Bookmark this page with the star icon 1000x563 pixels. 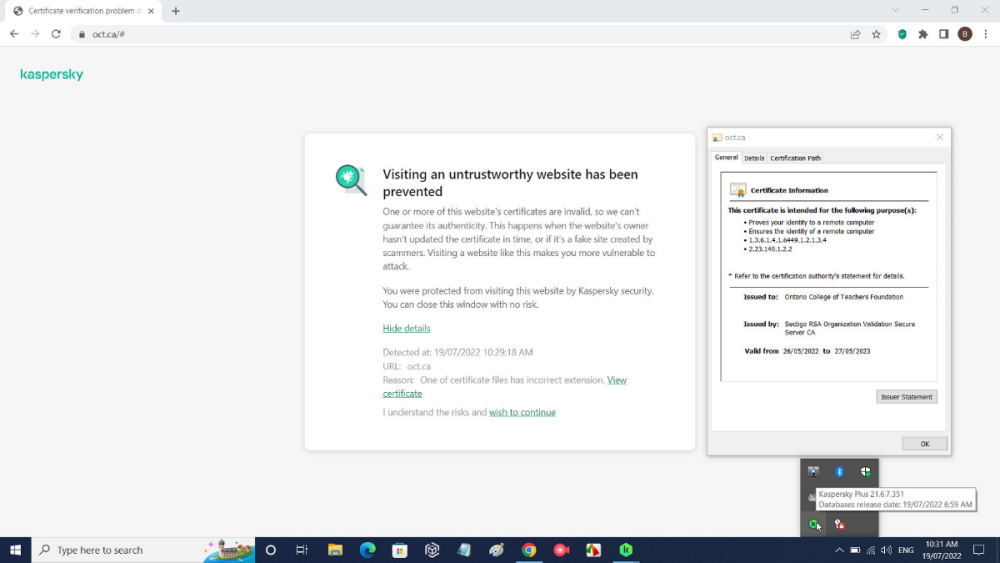click(x=876, y=34)
